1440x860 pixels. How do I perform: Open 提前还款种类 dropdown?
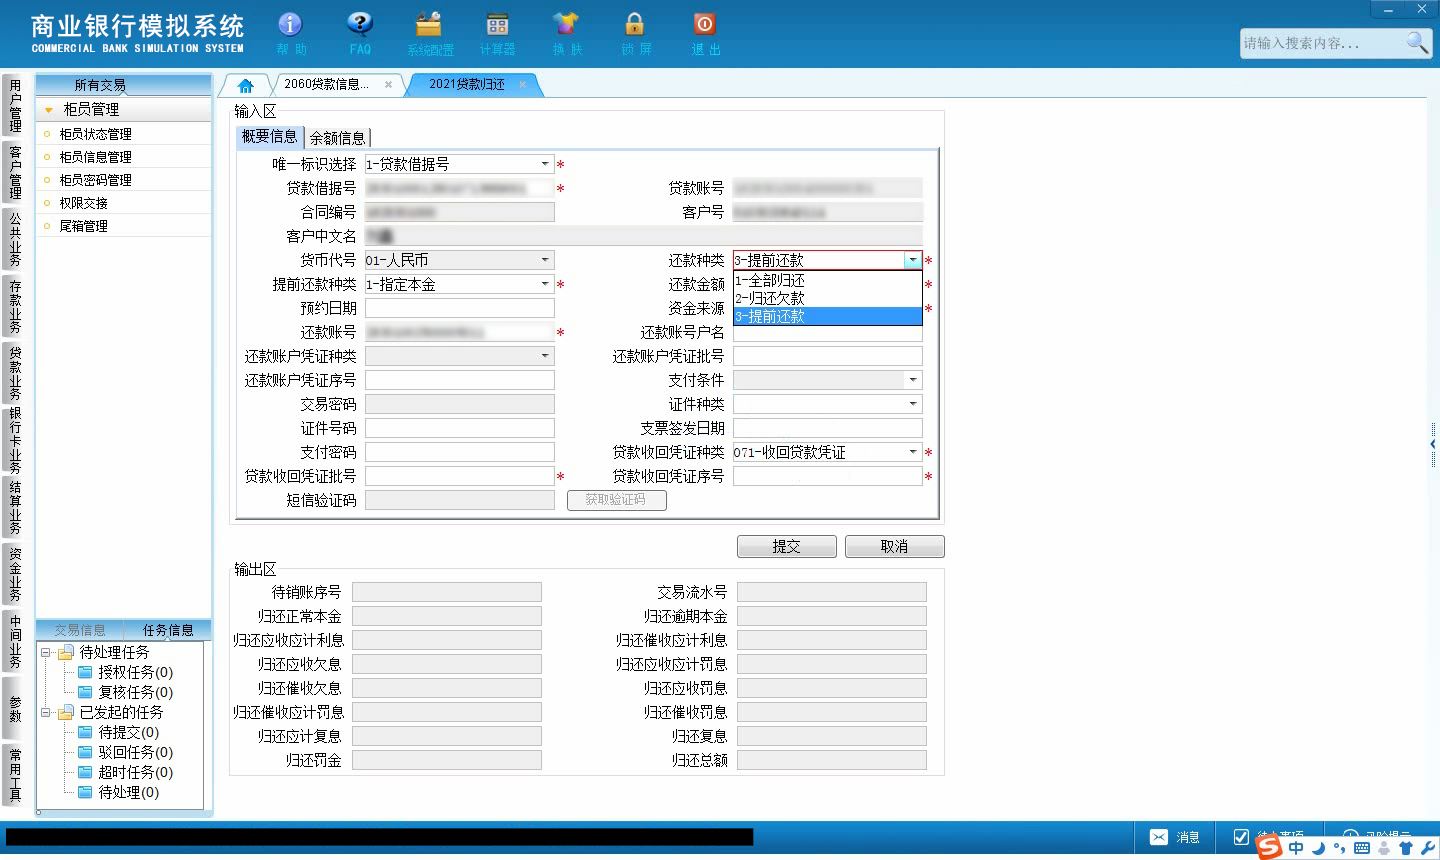click(x=545, y=284)
